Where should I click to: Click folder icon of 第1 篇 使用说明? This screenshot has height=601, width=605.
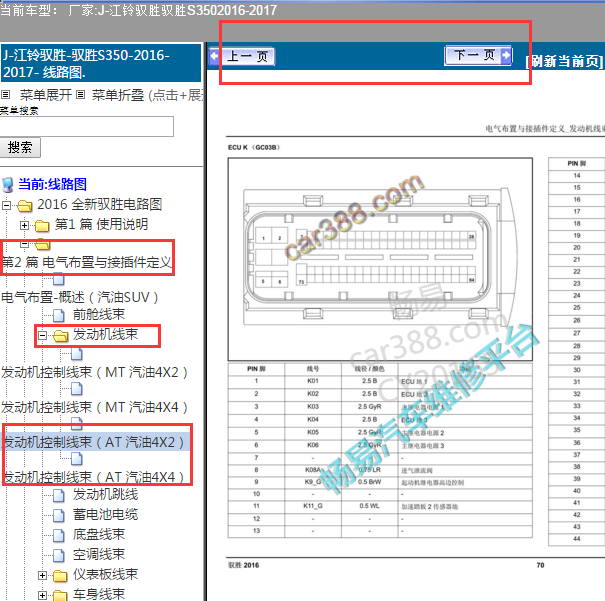point(42,226)
